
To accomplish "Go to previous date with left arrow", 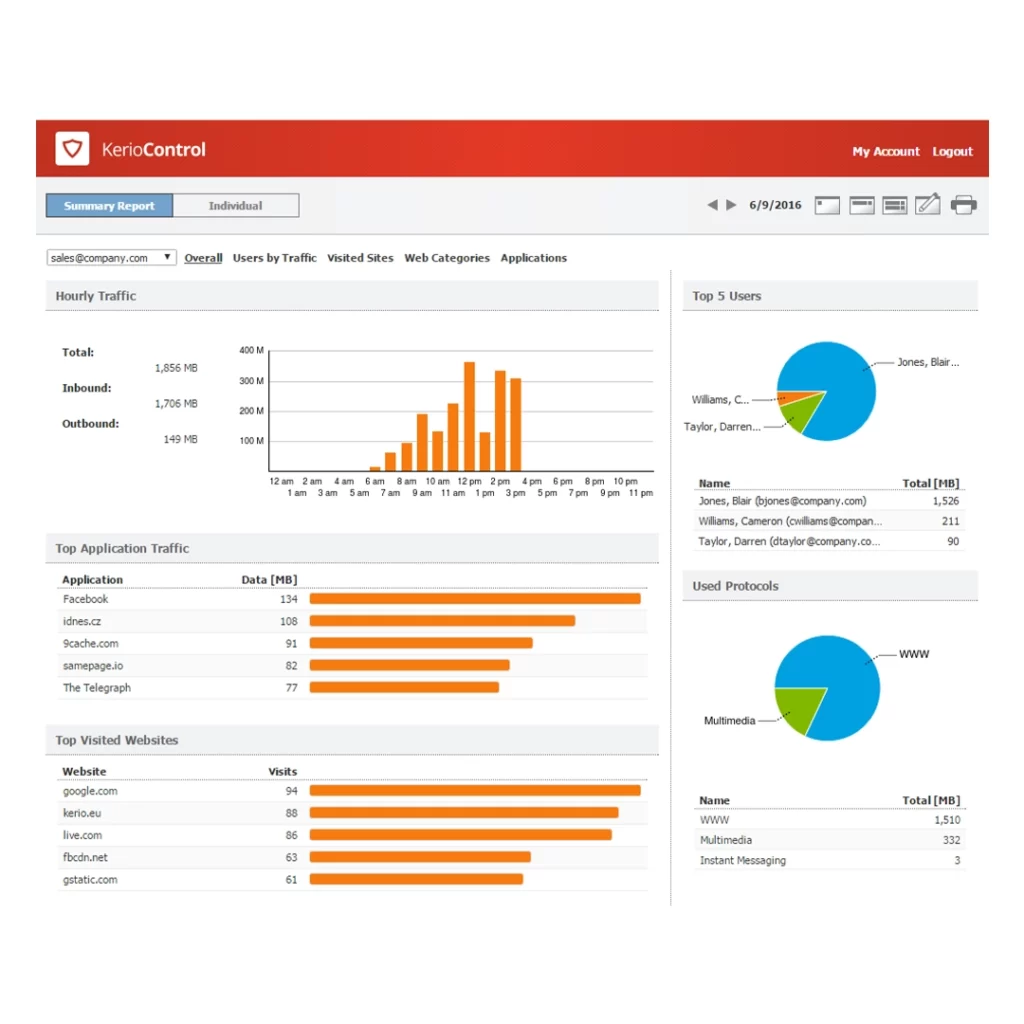I will point(712,205).
